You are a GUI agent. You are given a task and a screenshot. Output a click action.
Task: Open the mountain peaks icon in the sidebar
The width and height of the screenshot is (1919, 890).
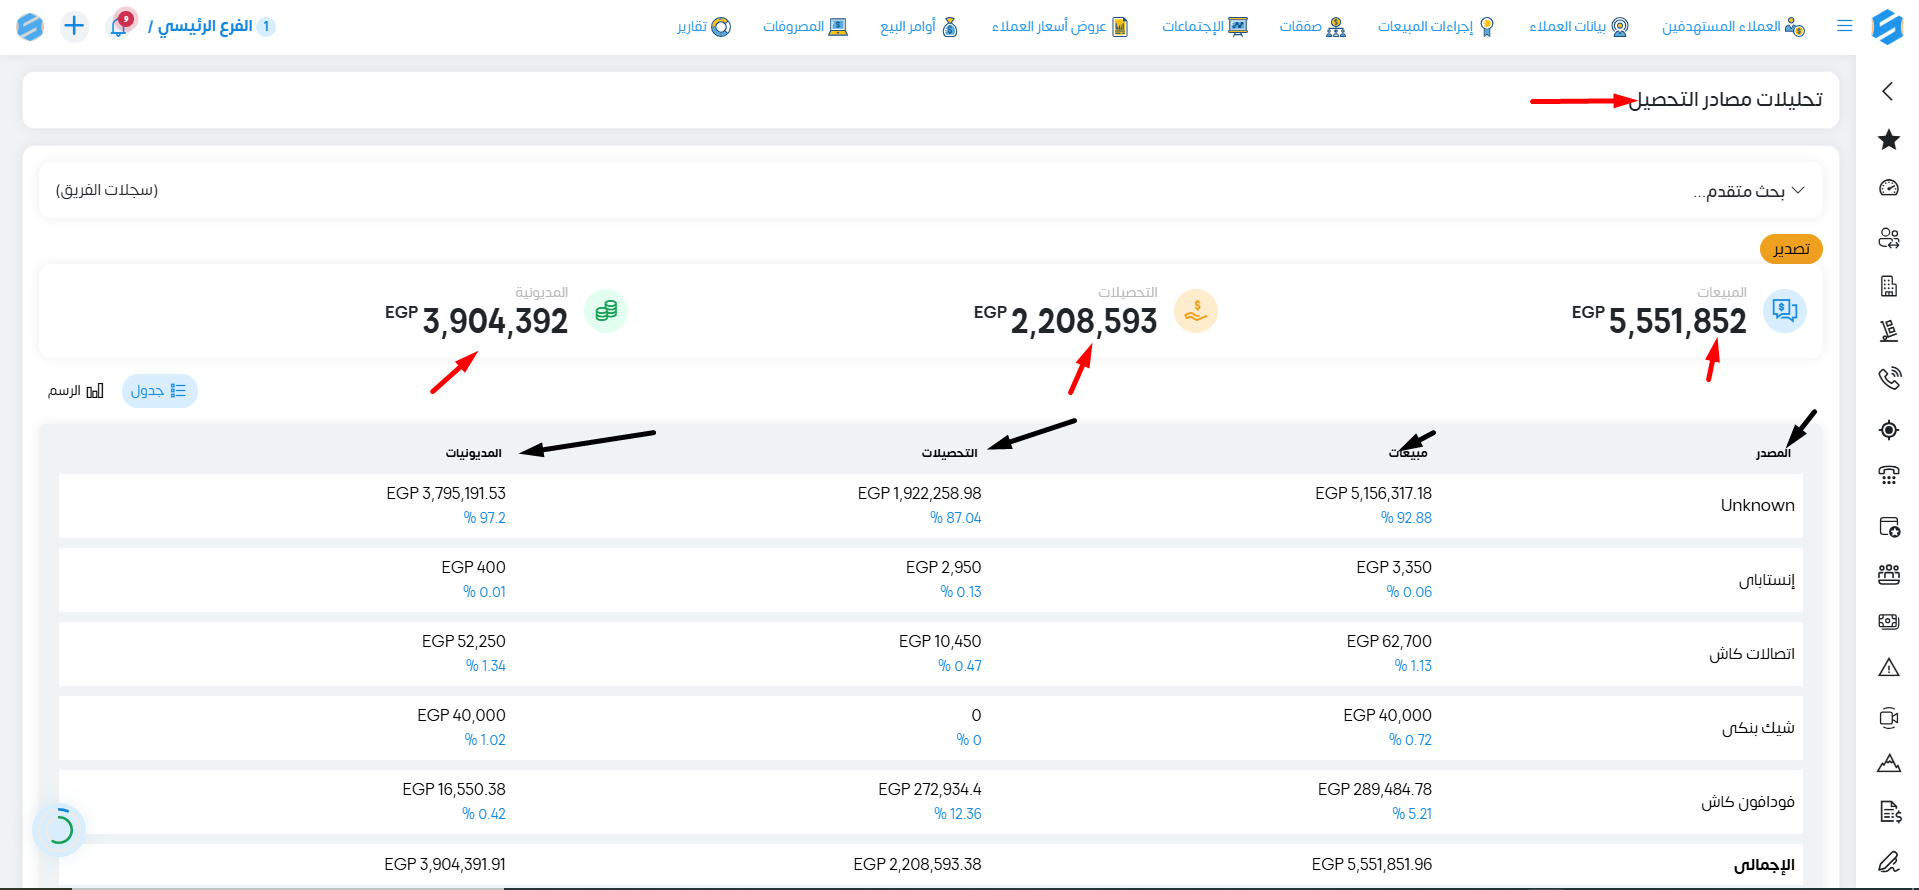[x=1888, y=764]
